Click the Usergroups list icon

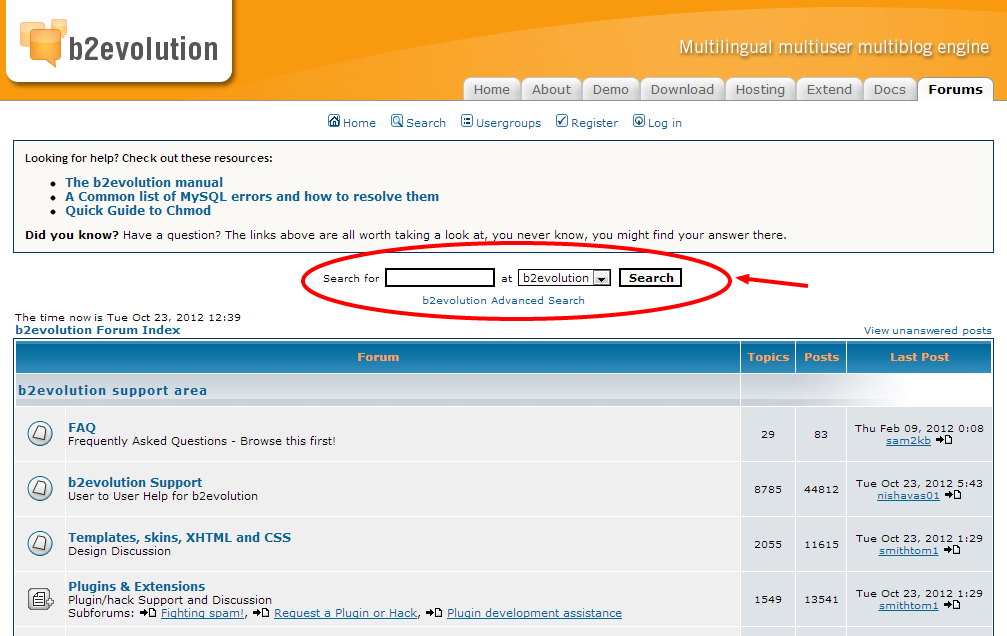click(x=467, y=121)
